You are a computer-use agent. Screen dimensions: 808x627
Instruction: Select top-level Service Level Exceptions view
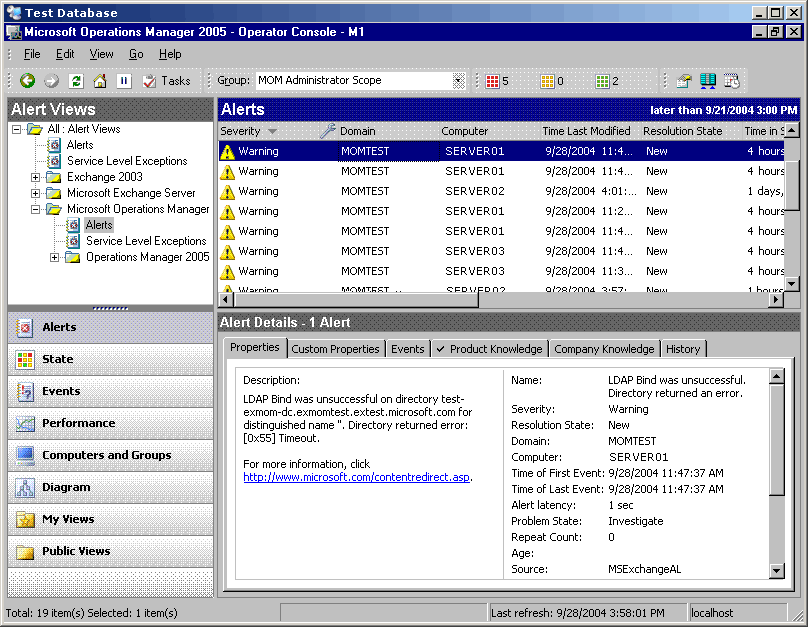[127, 161]
